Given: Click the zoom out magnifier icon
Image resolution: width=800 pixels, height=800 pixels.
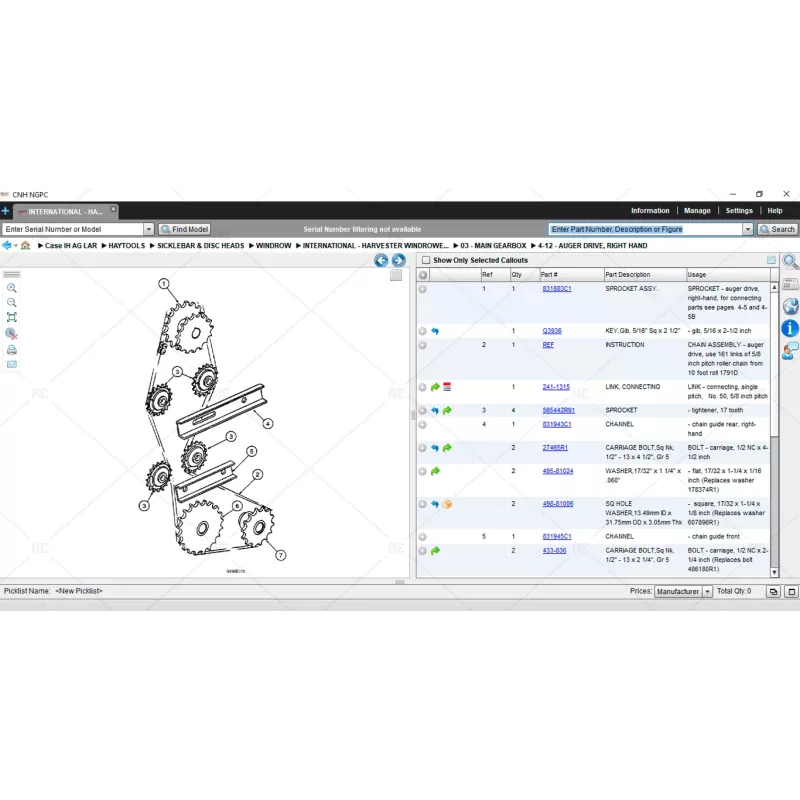Looking at the screenshot, I should tap(12, 302).
